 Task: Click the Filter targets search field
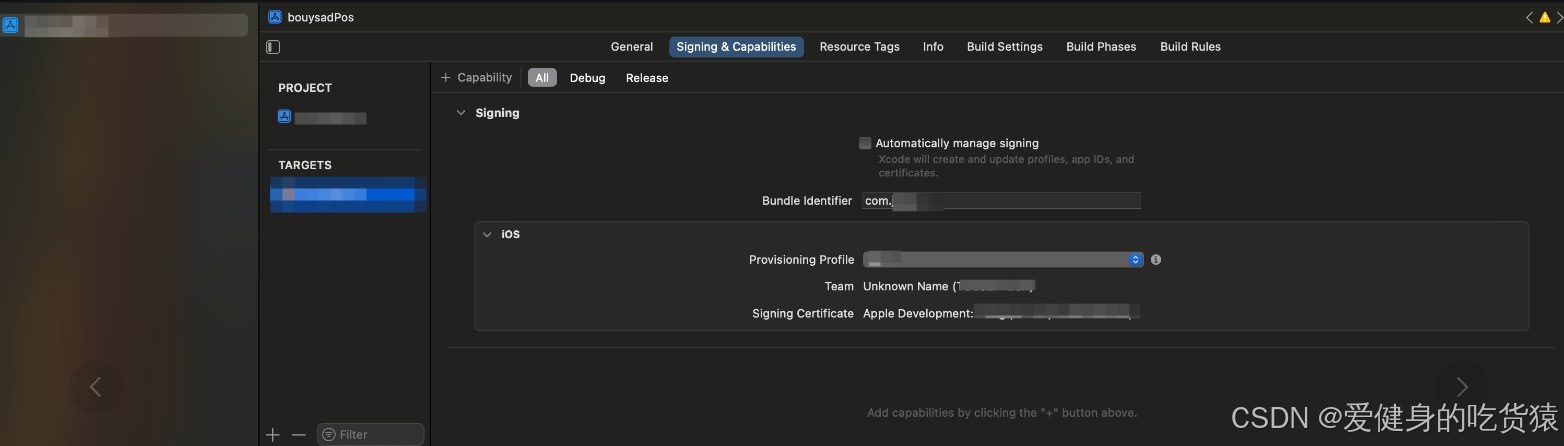(x=371, y=435)
